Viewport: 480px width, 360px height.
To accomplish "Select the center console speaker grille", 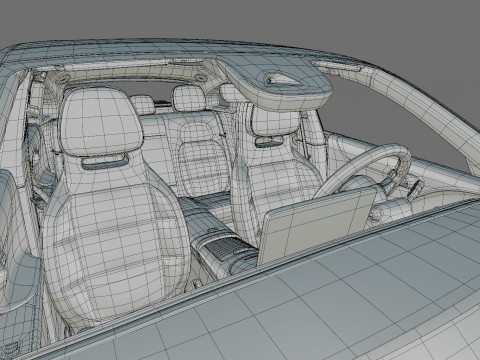I will (228, 246).
